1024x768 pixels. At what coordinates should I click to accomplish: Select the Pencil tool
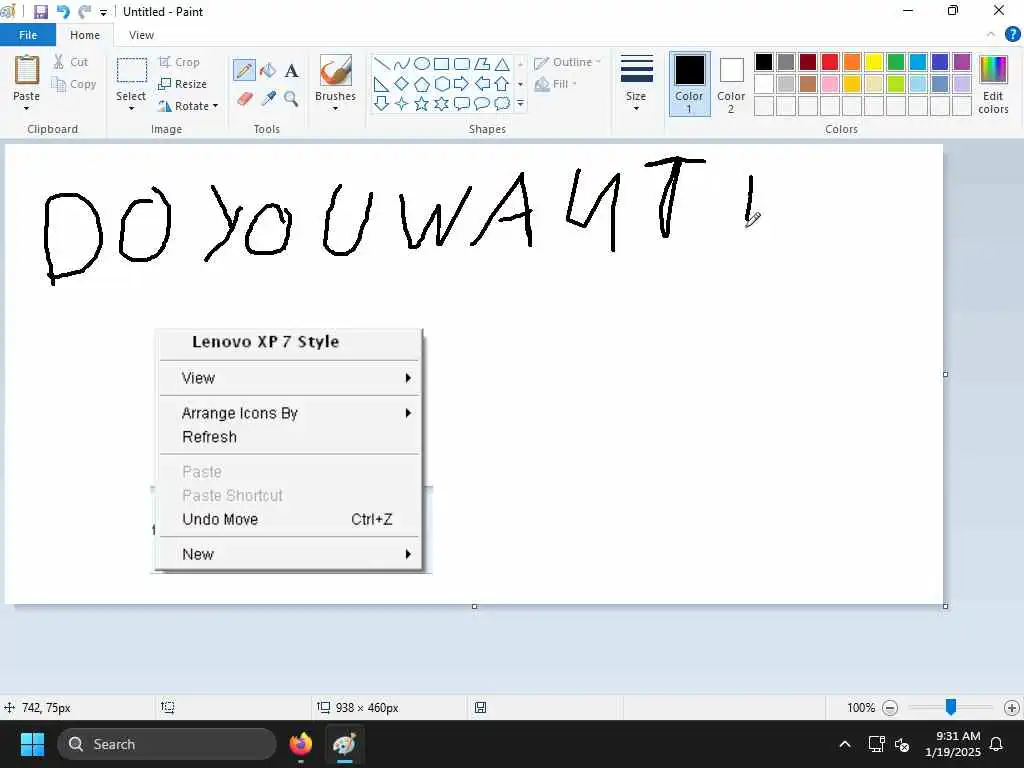point(244,70)
